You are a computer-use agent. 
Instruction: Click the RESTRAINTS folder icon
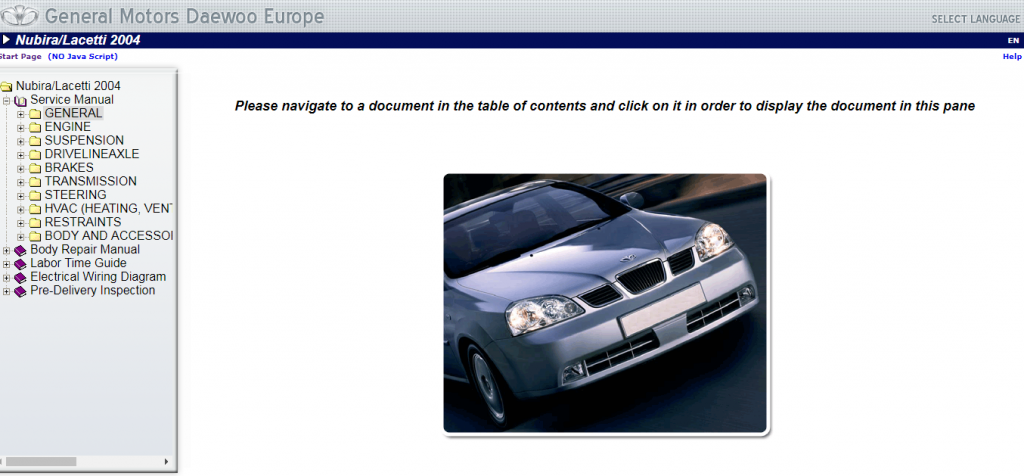[x=35, y=223]
